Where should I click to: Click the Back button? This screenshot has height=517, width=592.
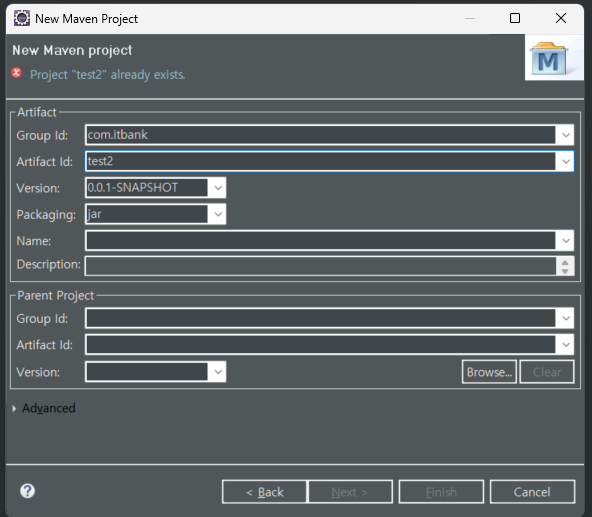(264, 492)
